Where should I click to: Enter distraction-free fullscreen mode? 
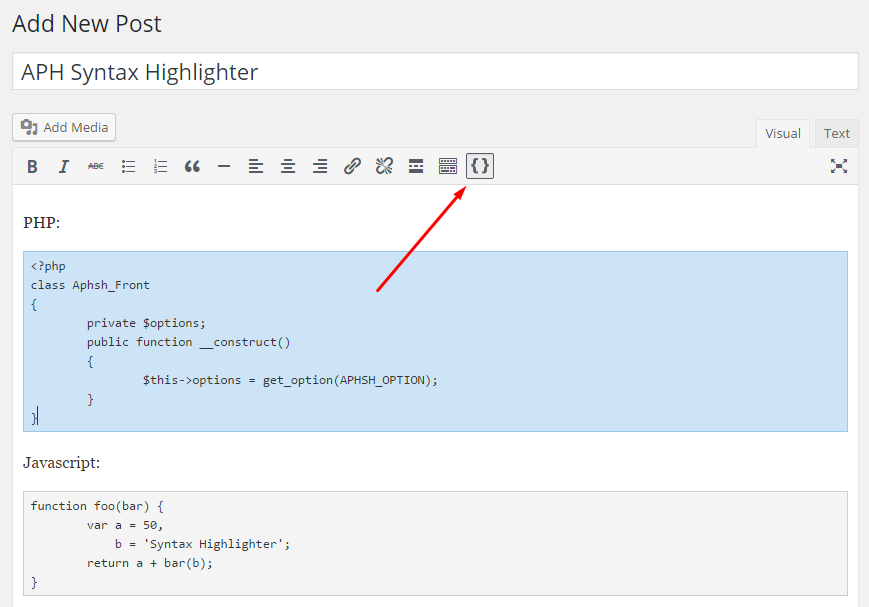tap(839, 166)
